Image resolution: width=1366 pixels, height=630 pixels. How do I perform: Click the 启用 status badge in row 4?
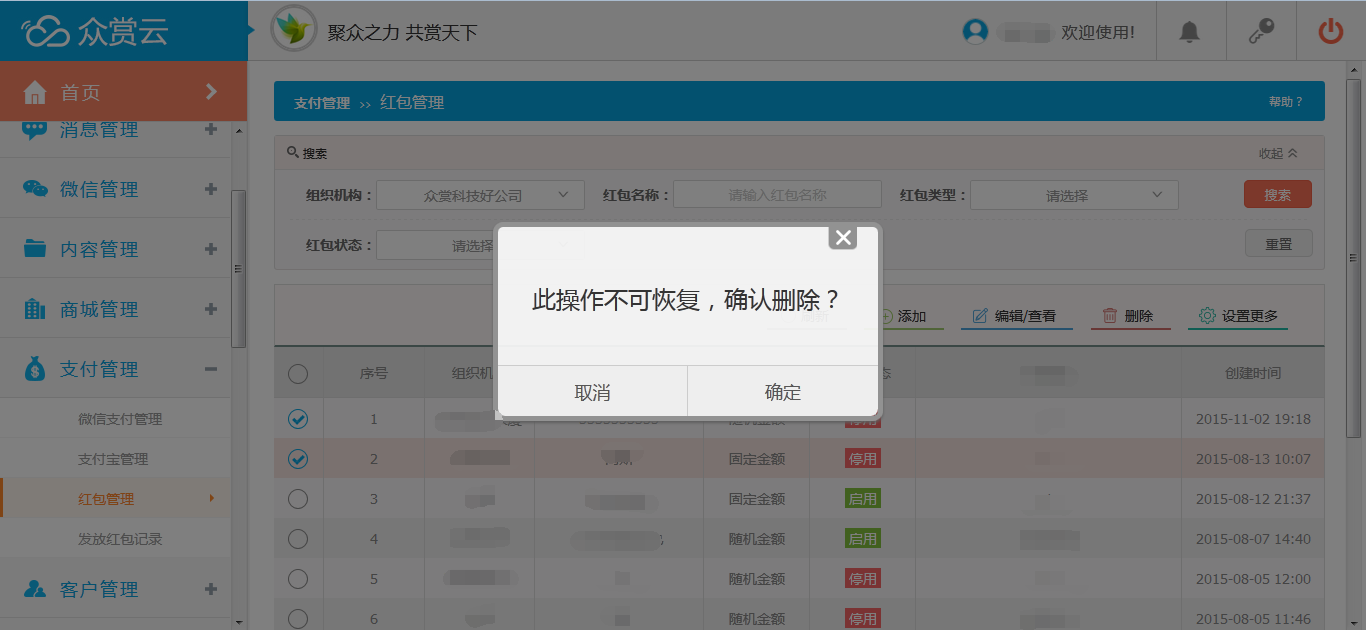click(x=863, y=539)
